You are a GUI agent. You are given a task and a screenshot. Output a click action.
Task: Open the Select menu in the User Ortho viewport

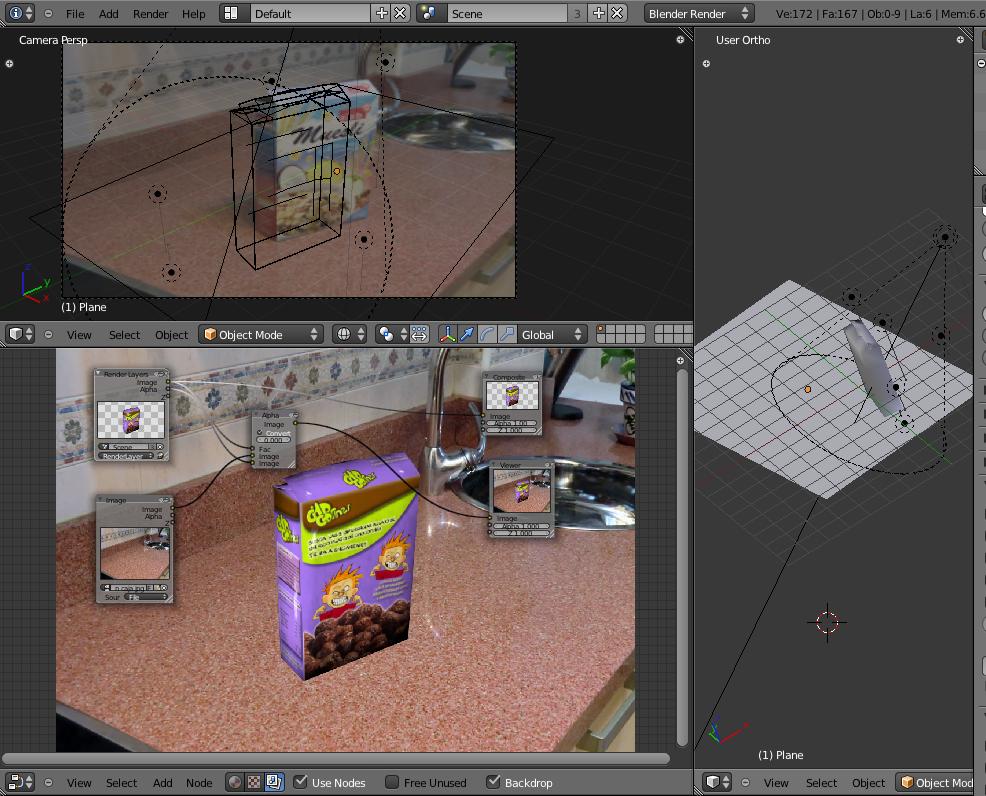(821, 783)
